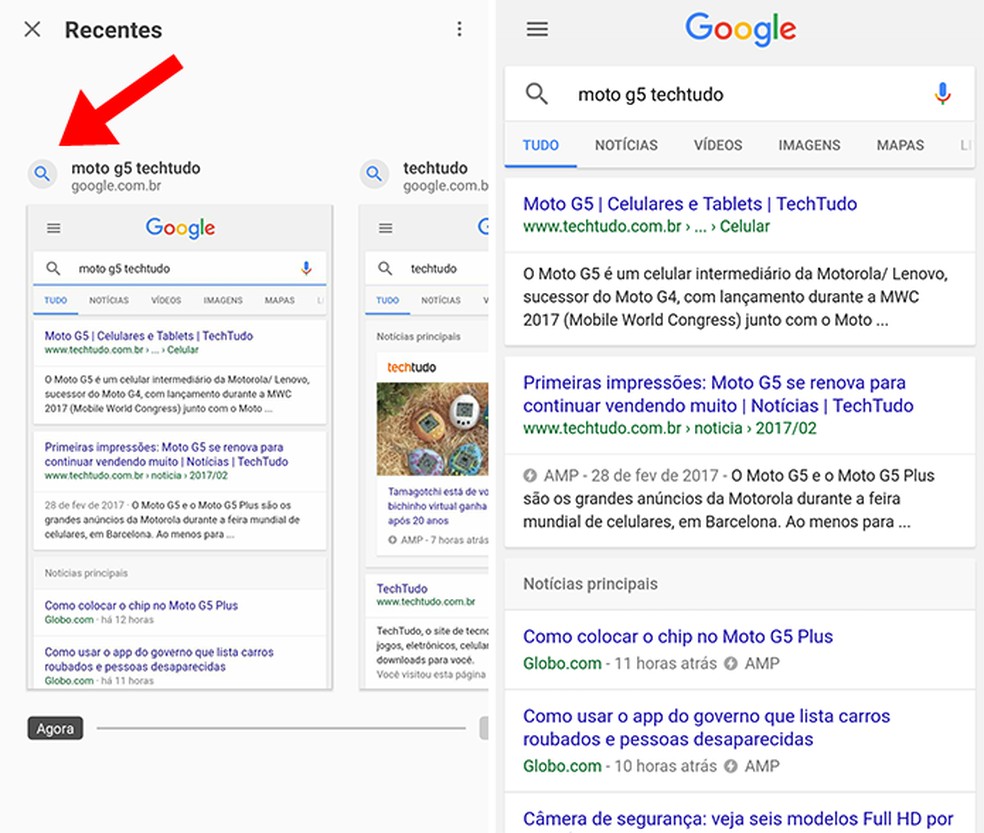Open "Moto G5 | Celulares e Tablets" link in first thumbnail
The height and width of the screenshot is (833, 984).
149,336
